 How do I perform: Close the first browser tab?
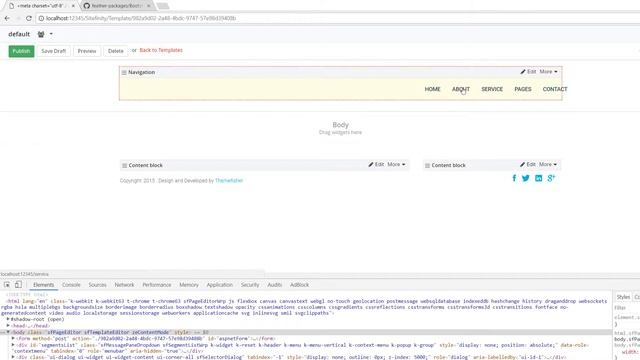point(73,6)
